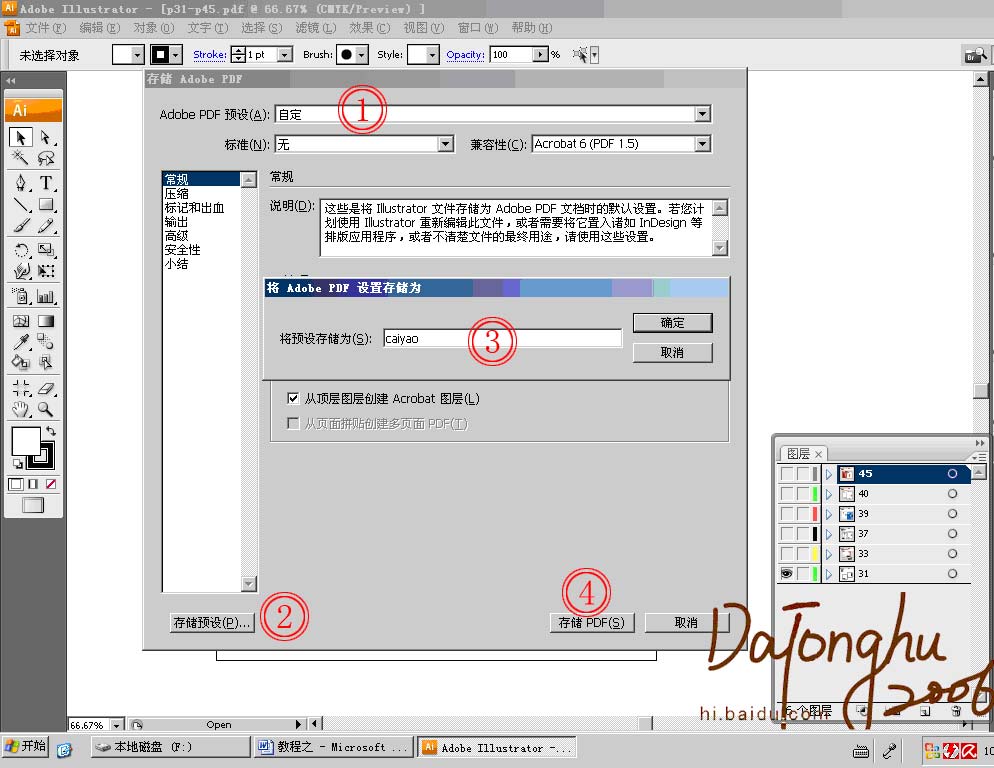Select the Selection (black arrow) tool
Screen dimensions: 994x768
point(21,137)
